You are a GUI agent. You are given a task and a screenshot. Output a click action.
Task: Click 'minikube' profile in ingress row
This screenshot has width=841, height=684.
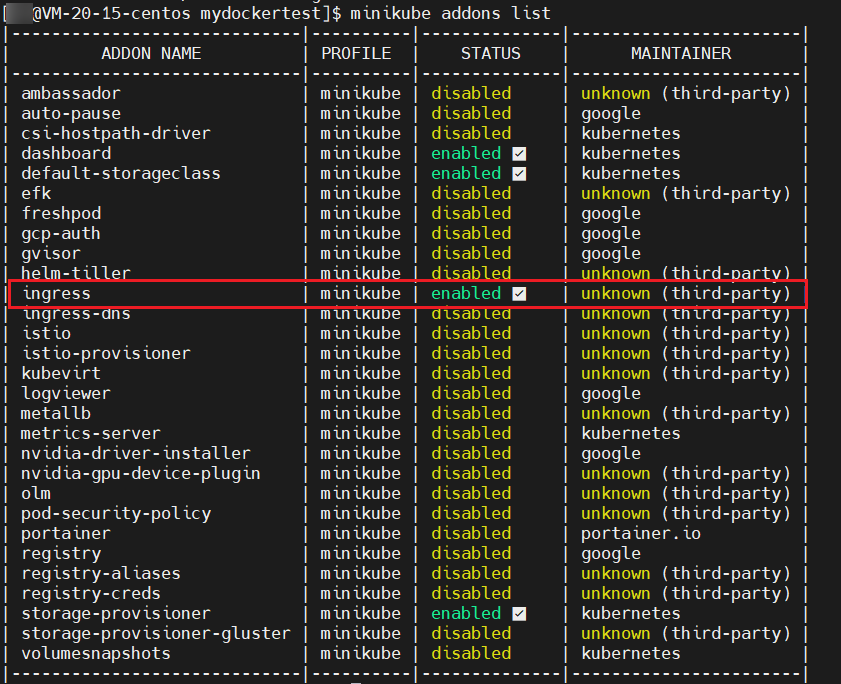pyautogui.click(x=360, y=293)
